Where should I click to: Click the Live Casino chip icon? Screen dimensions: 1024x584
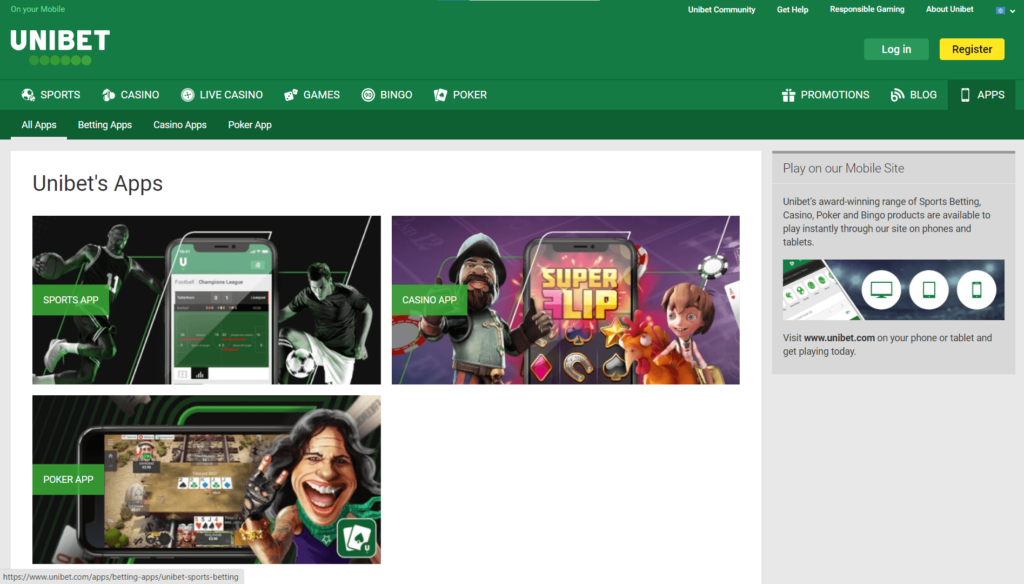point(187,95)
